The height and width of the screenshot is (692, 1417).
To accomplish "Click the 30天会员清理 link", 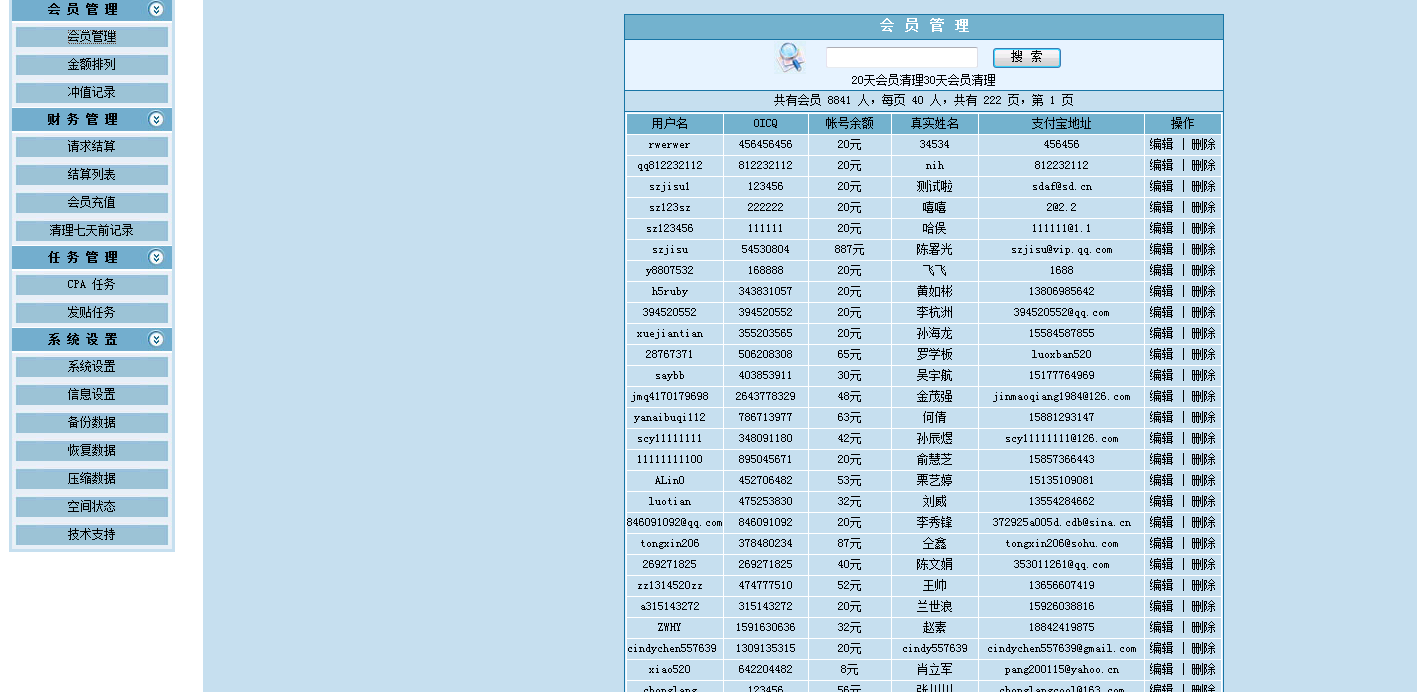I will [960, 80].
